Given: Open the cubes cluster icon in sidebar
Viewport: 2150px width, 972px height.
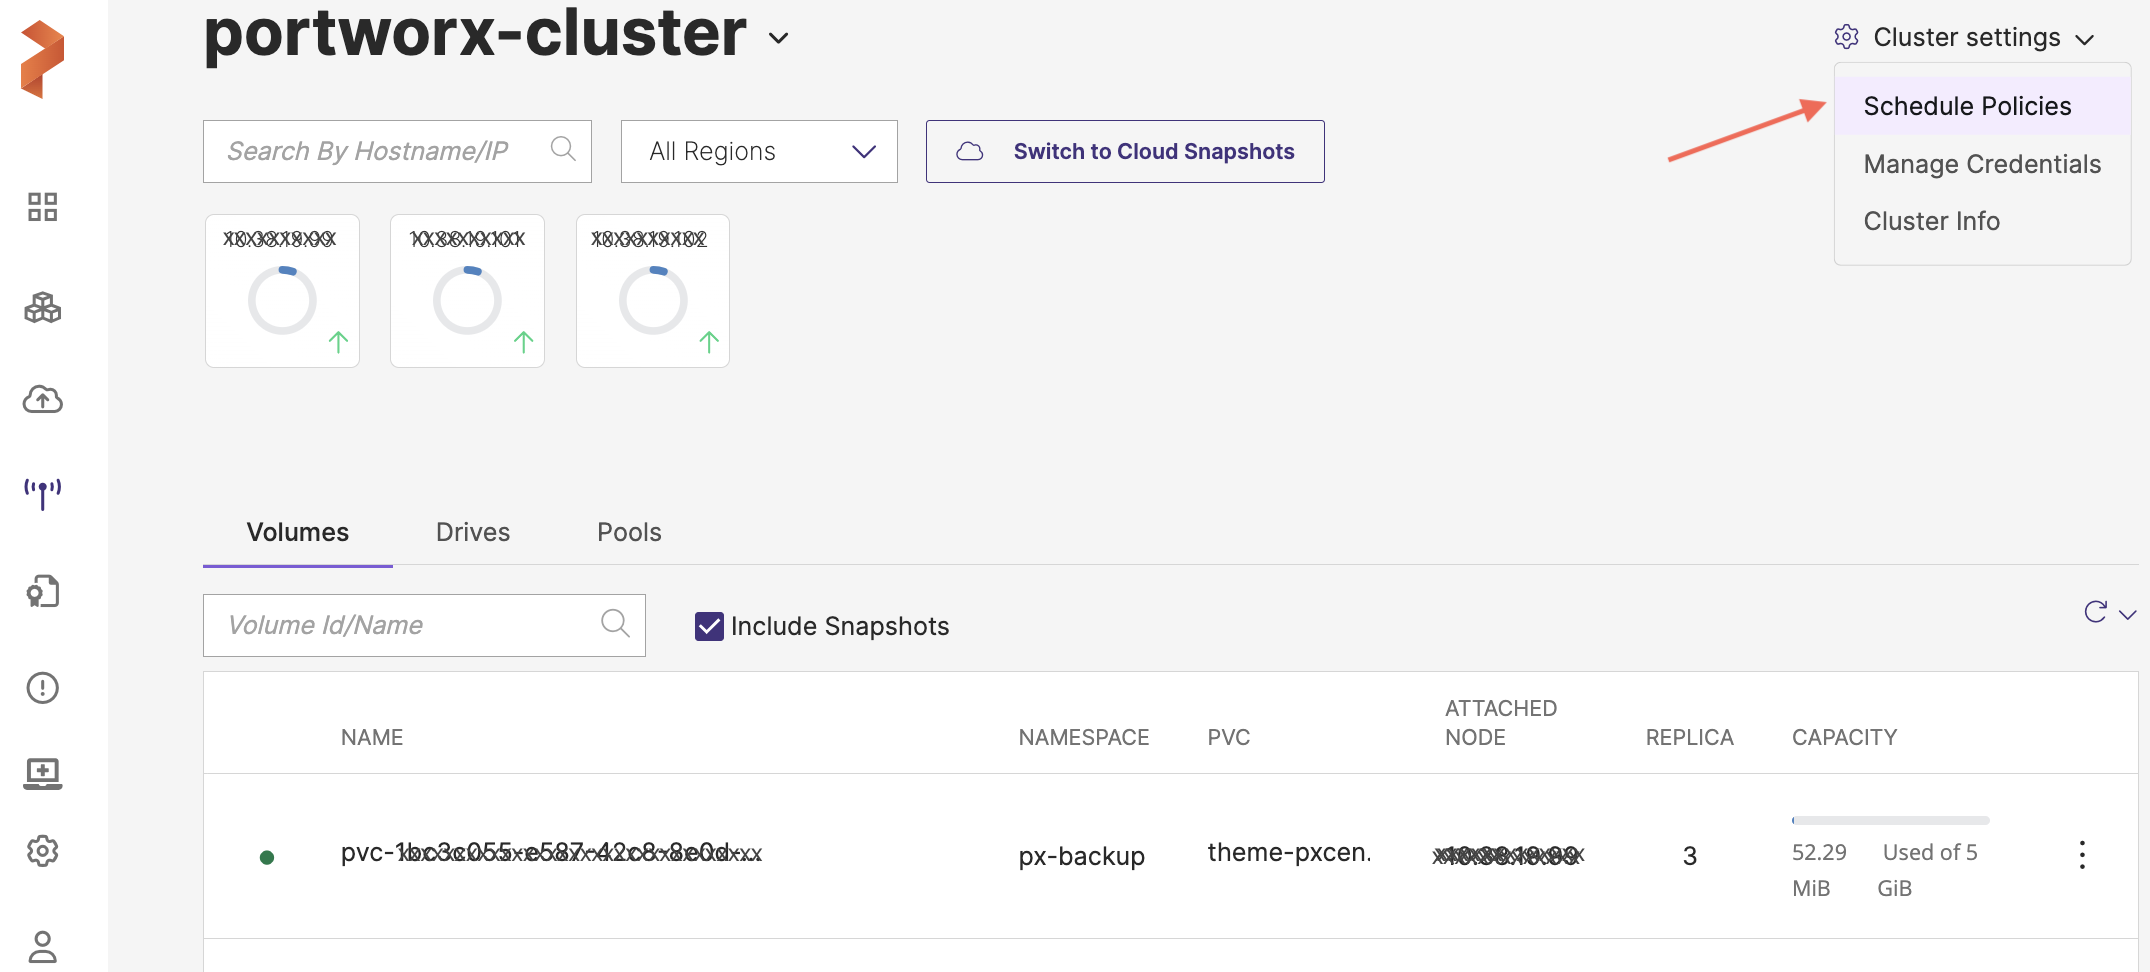Looking at the screenshot, I should tap(43, 308).
